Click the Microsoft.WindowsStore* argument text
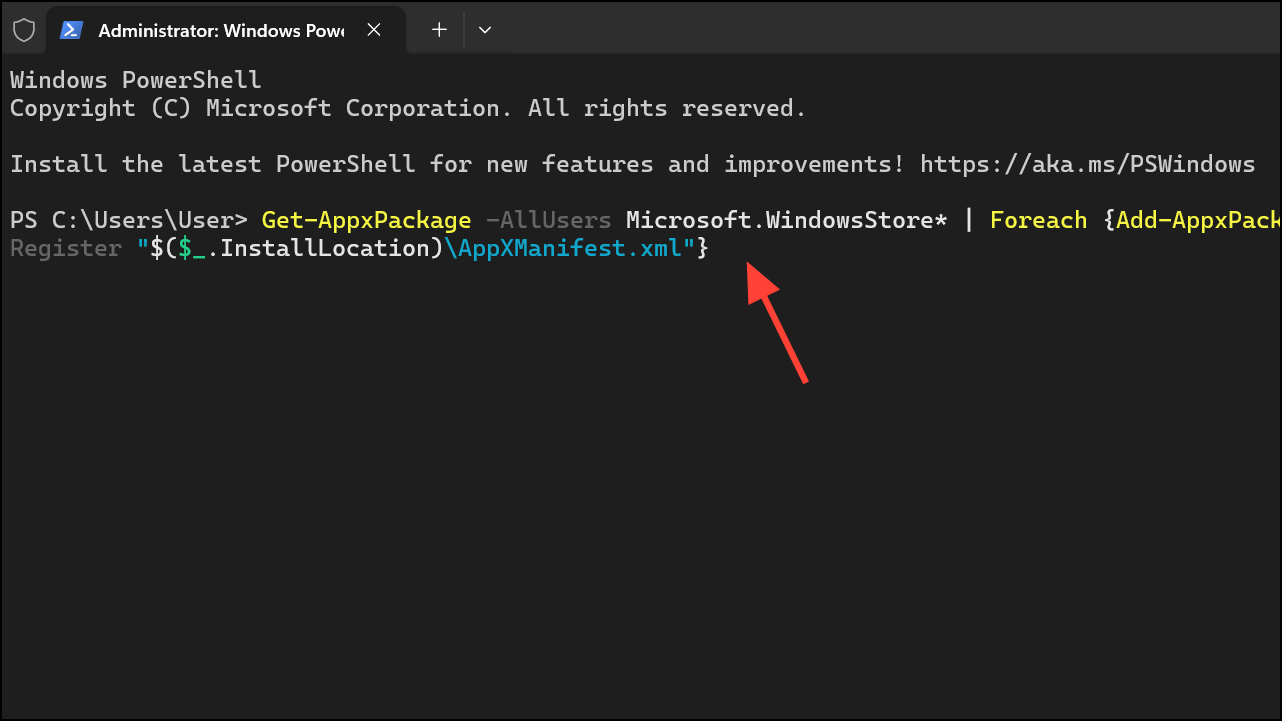The image size is (1282, 721). pos(786,219)
